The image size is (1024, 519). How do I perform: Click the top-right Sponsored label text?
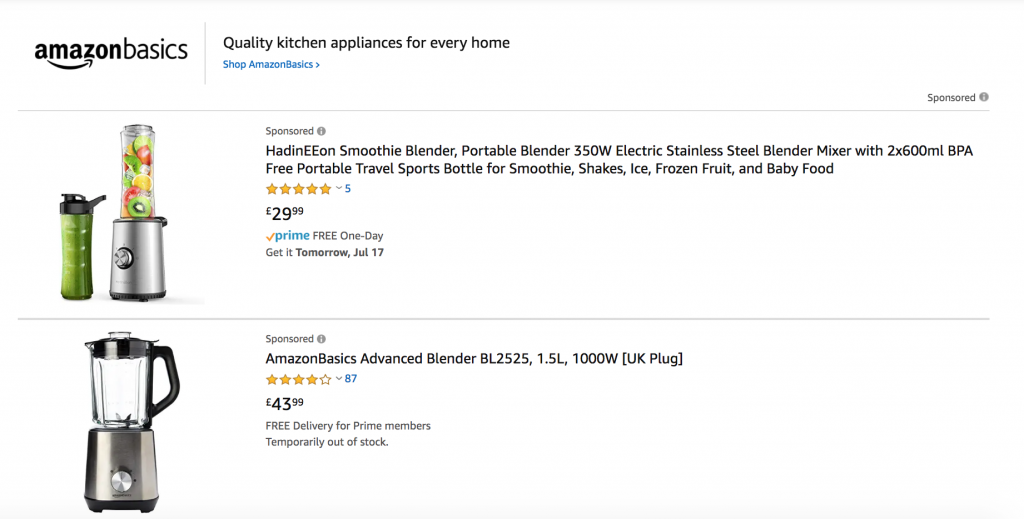[x=950, y=98]
